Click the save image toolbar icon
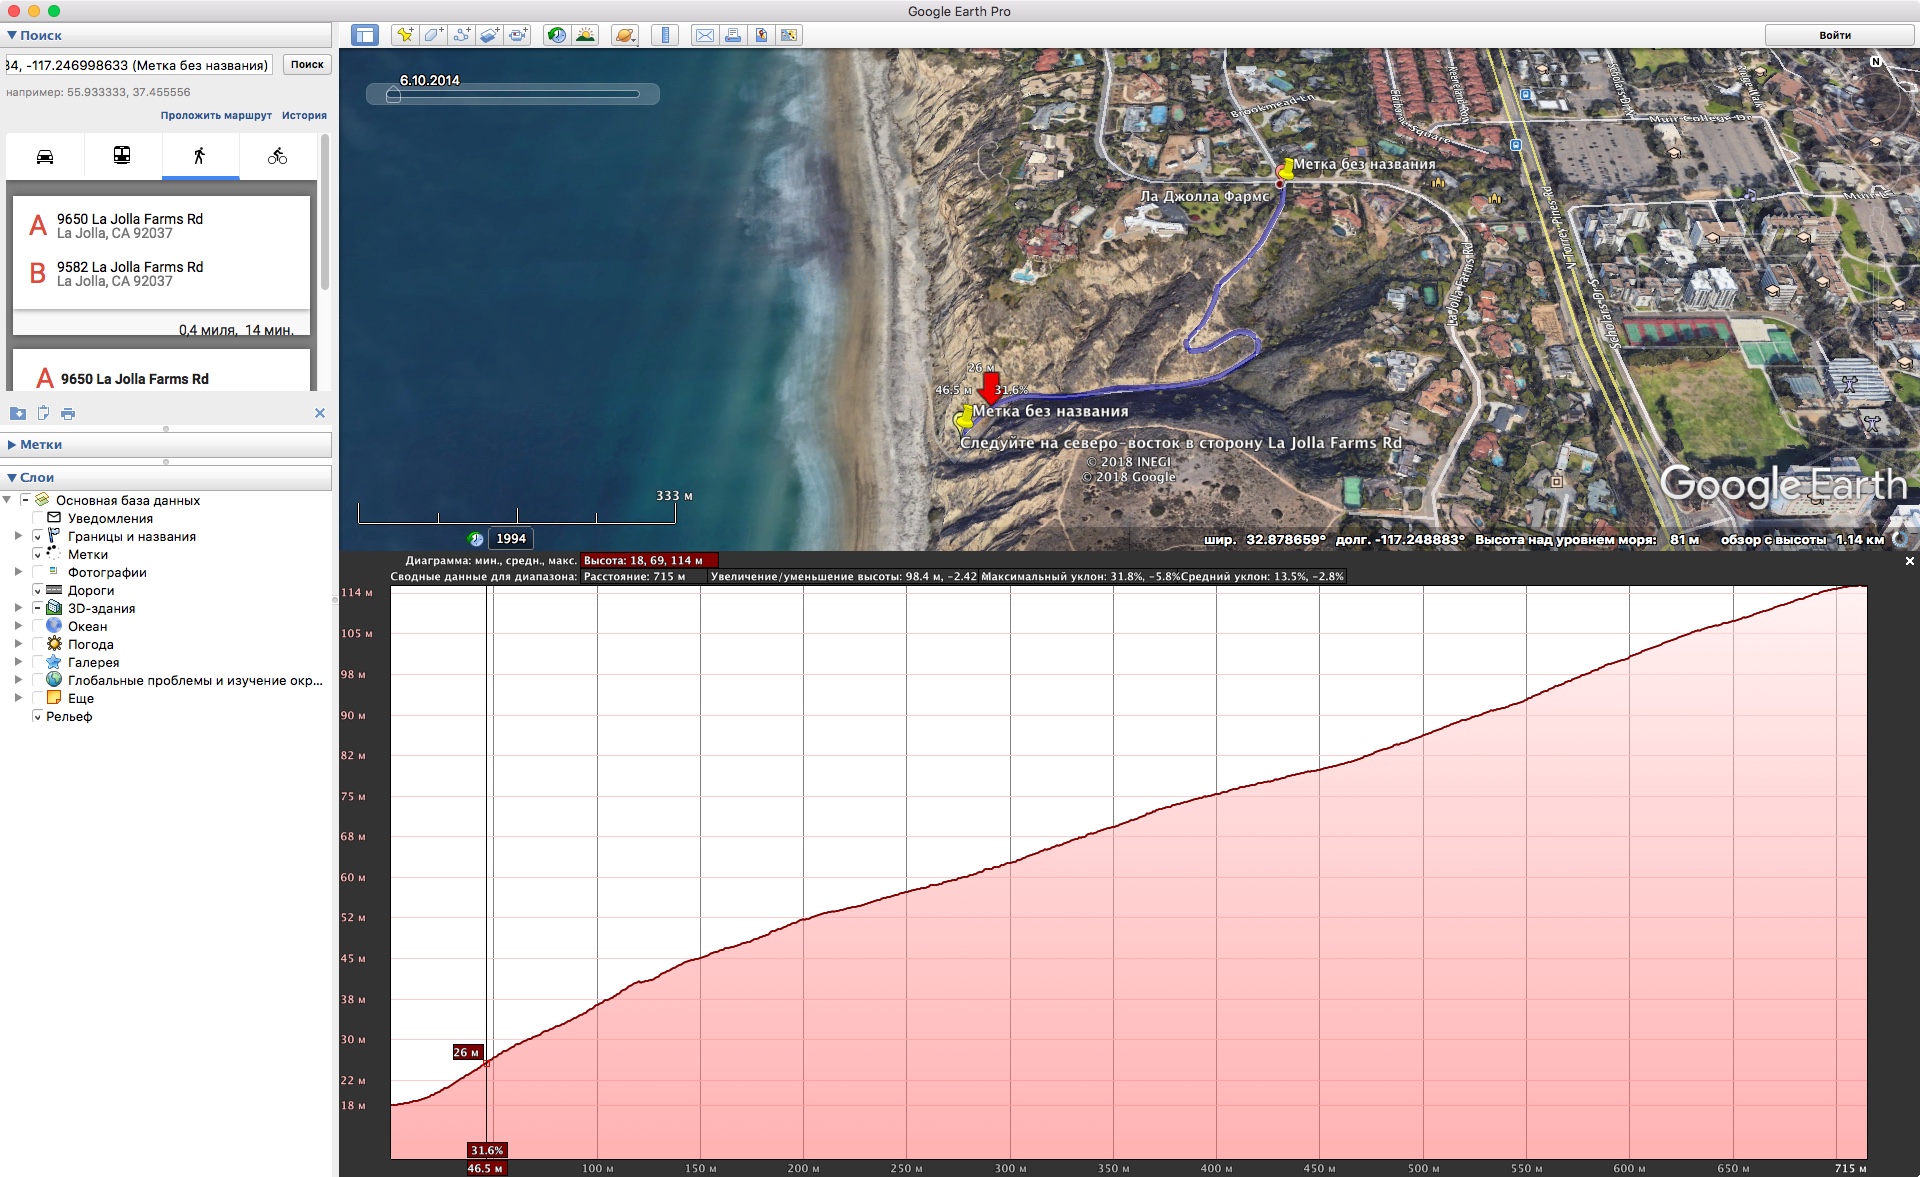The width and height of the screenshot is (1920, 1177). tap(761, 35)
